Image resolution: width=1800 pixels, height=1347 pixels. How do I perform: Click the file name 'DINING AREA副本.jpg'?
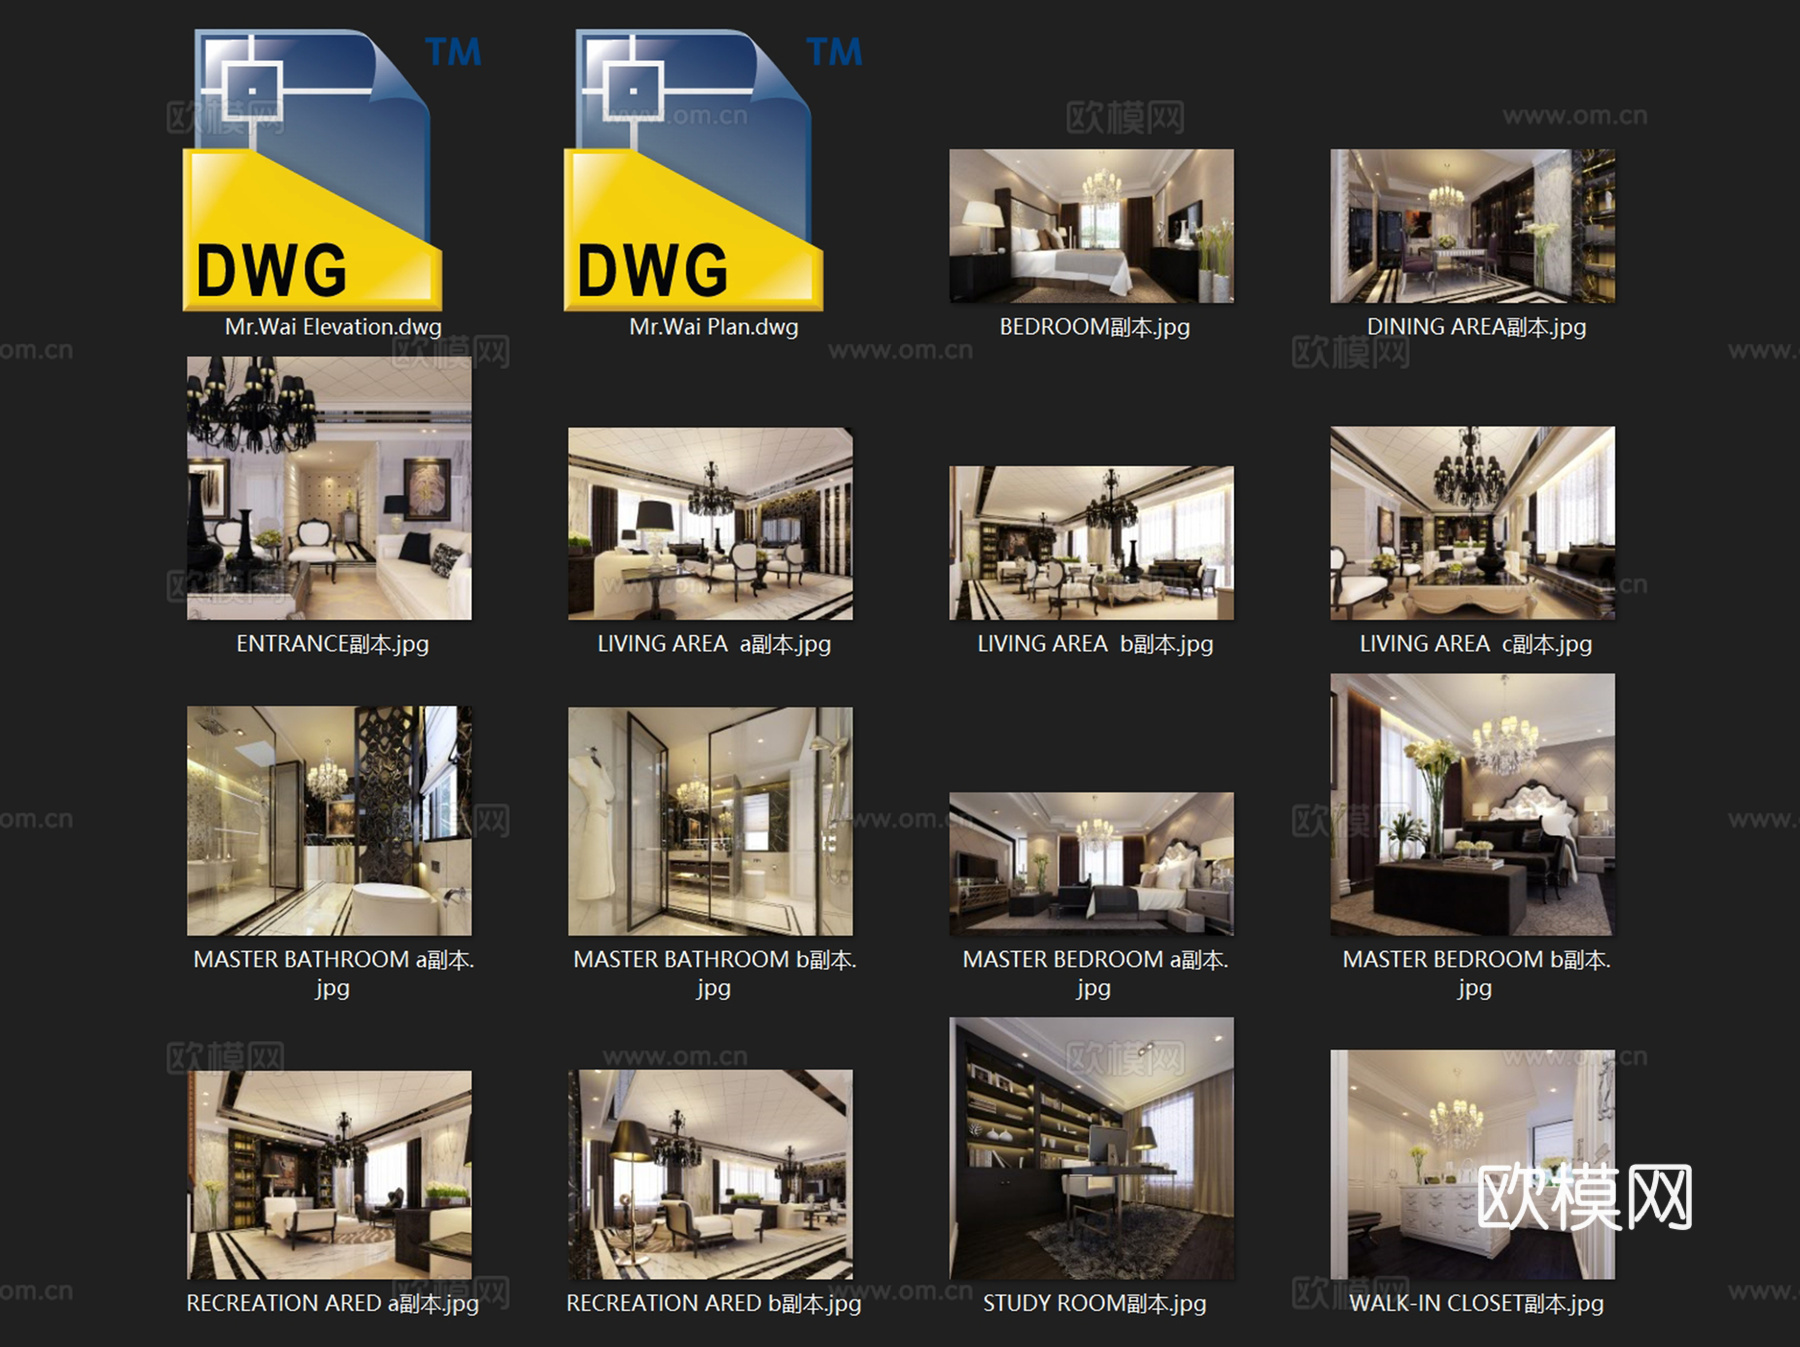pos(1476,327)
